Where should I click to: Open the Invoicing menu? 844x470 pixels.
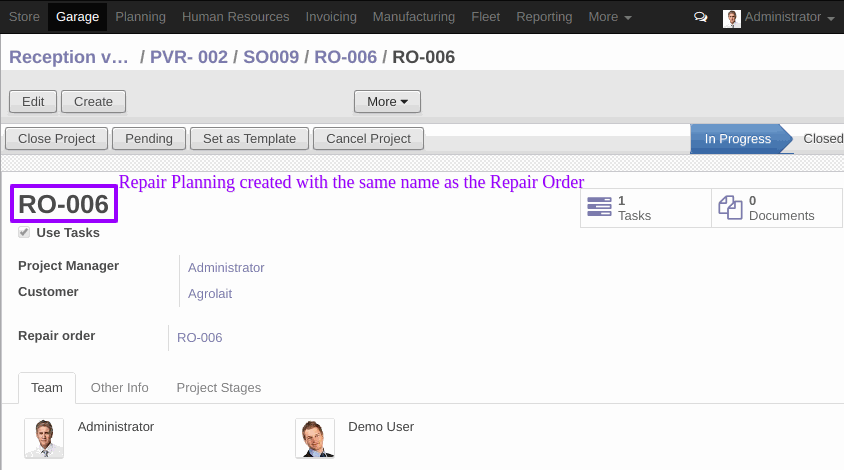point(331,17)
